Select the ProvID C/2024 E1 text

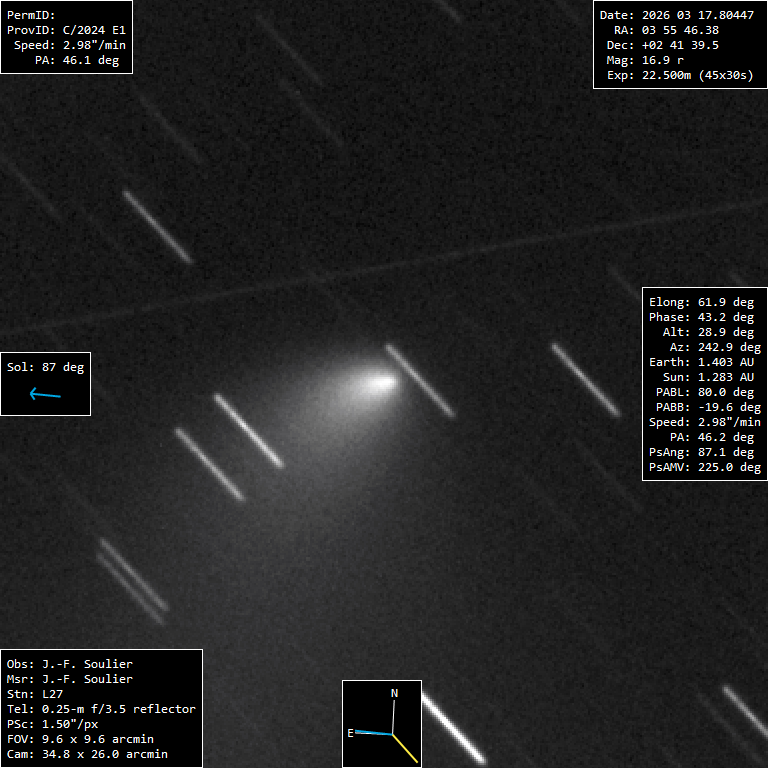66,30
